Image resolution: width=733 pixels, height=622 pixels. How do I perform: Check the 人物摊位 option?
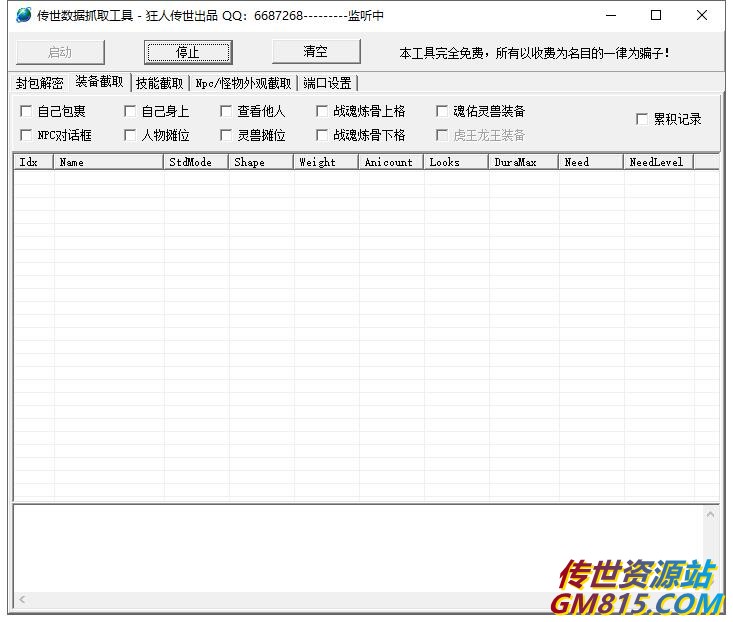[x=130, y=136]
